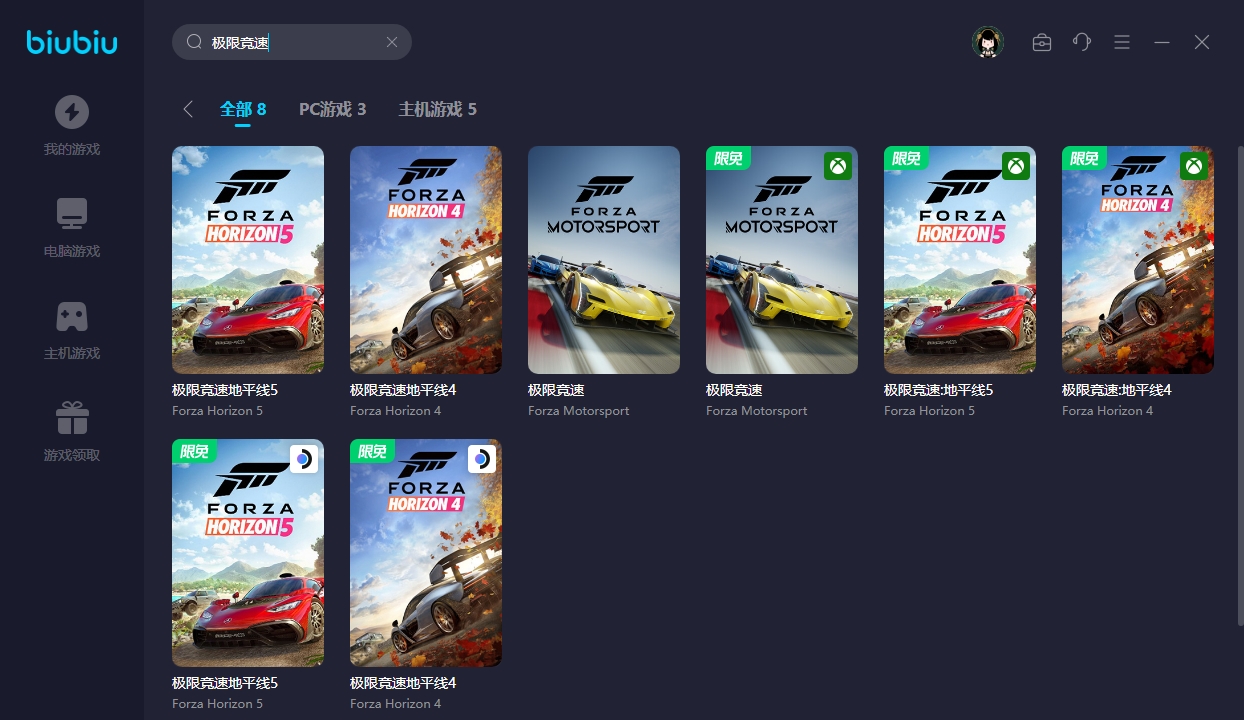1244x720 pixels.
Task: Open customer support headset icon
Action: (1082, 42)
